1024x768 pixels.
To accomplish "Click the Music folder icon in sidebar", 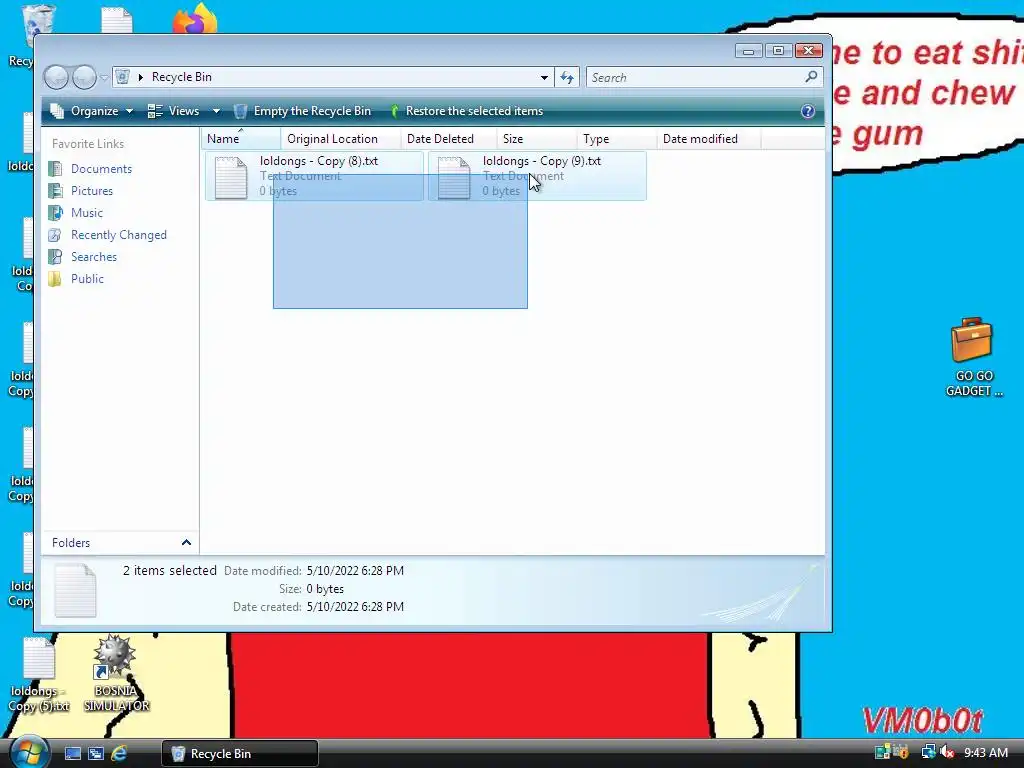I will pyautogui.click(x=56, y=213).
